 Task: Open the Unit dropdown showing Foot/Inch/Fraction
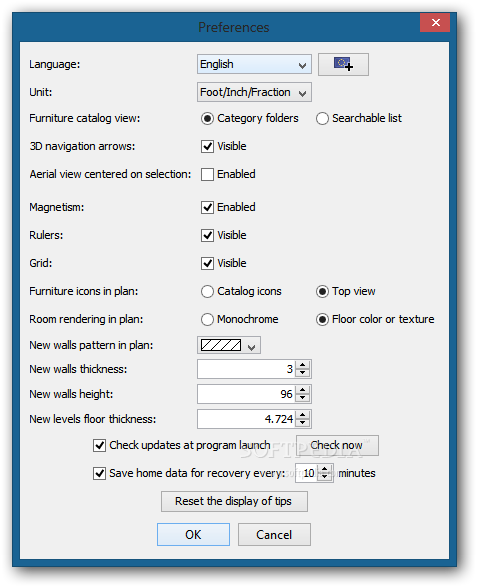pos(254,92)
